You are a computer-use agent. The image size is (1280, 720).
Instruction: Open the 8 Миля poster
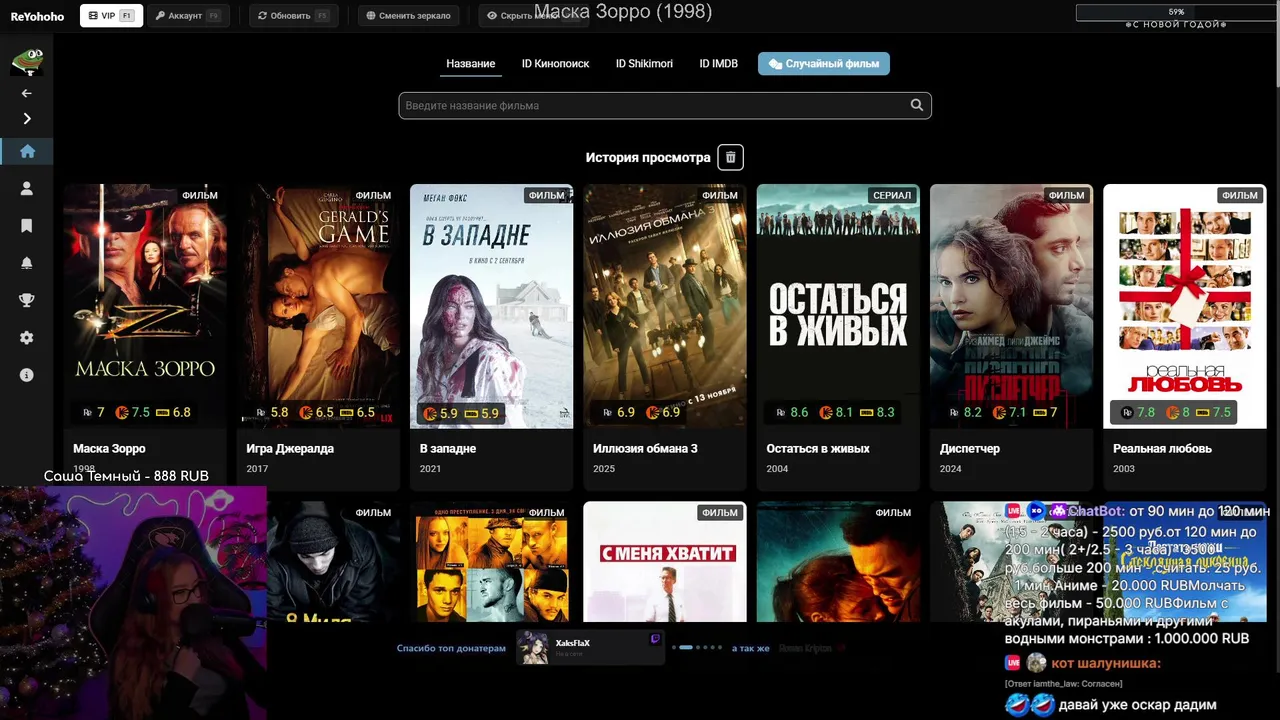333,562
